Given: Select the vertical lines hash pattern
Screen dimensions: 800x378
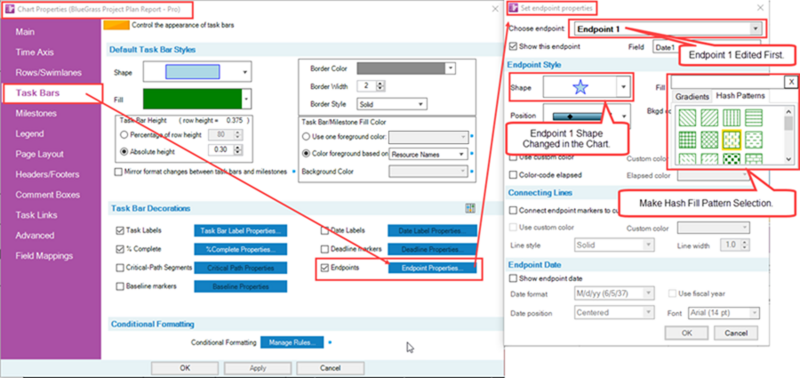Looking at the screenshot, I should point(731,117).
